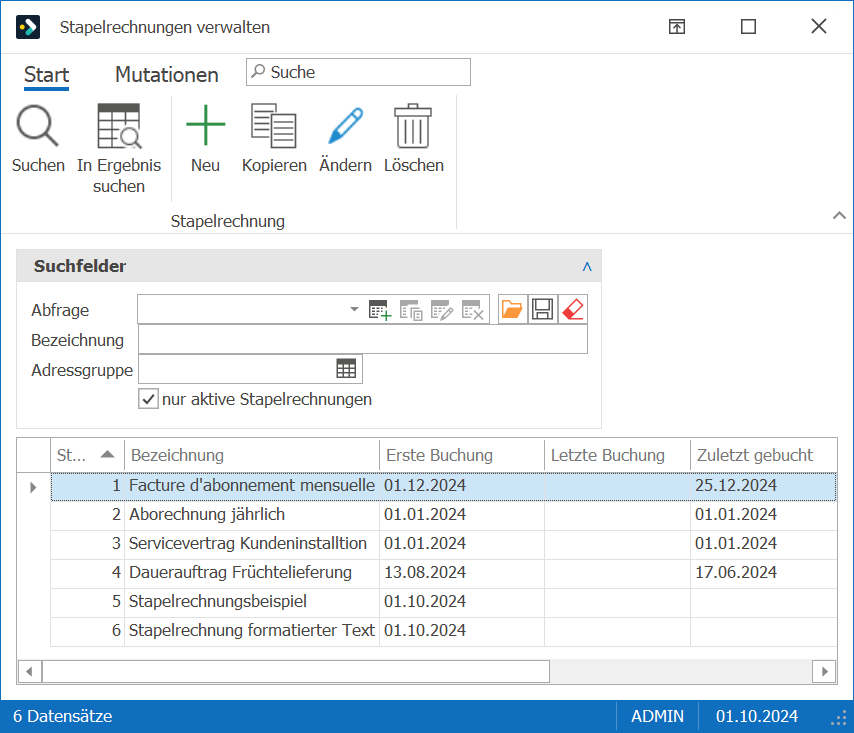The image size is (854, 733).
Task: Click the delete query icon
Action: click(472, 310)
